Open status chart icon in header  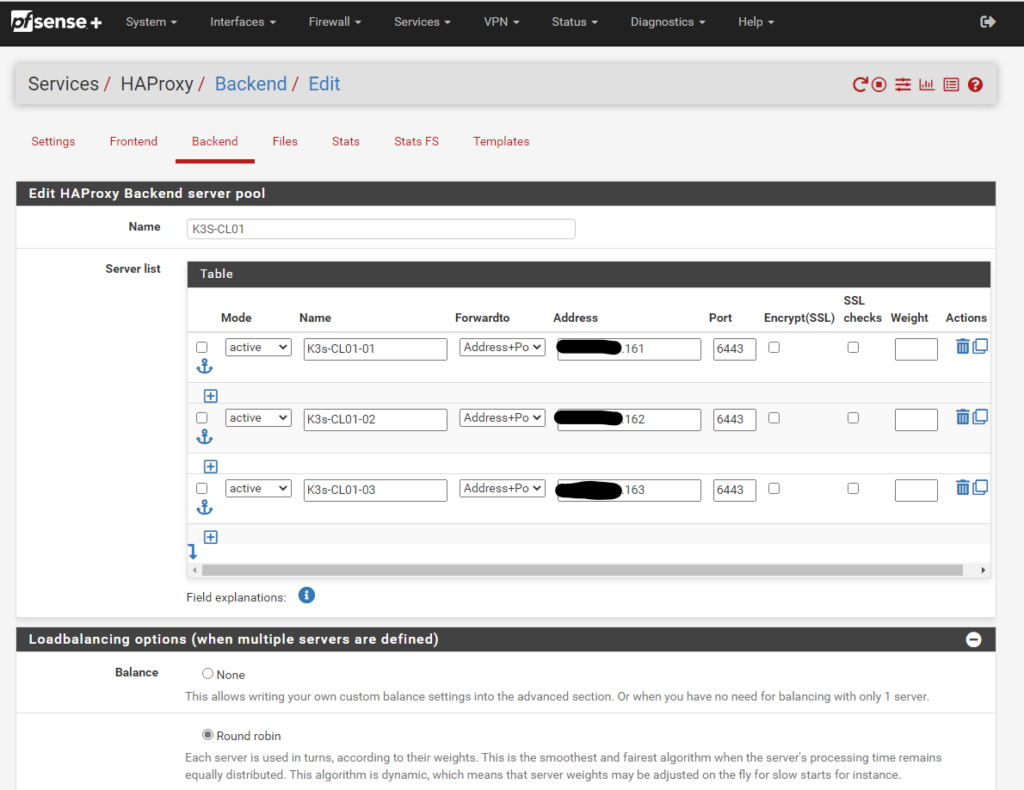[927, 84]
